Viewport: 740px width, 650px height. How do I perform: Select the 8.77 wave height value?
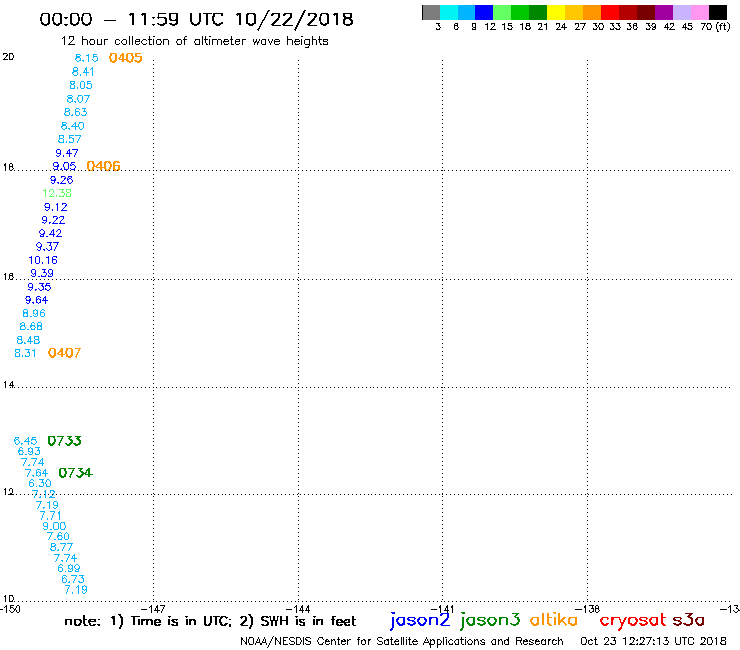61,547
